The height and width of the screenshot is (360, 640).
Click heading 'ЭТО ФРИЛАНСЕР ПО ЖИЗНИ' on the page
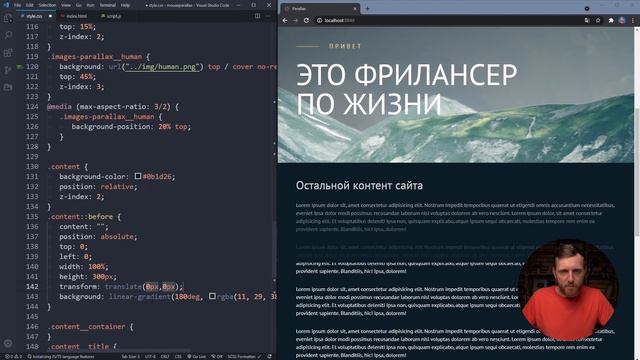click(x=407, y=89)
